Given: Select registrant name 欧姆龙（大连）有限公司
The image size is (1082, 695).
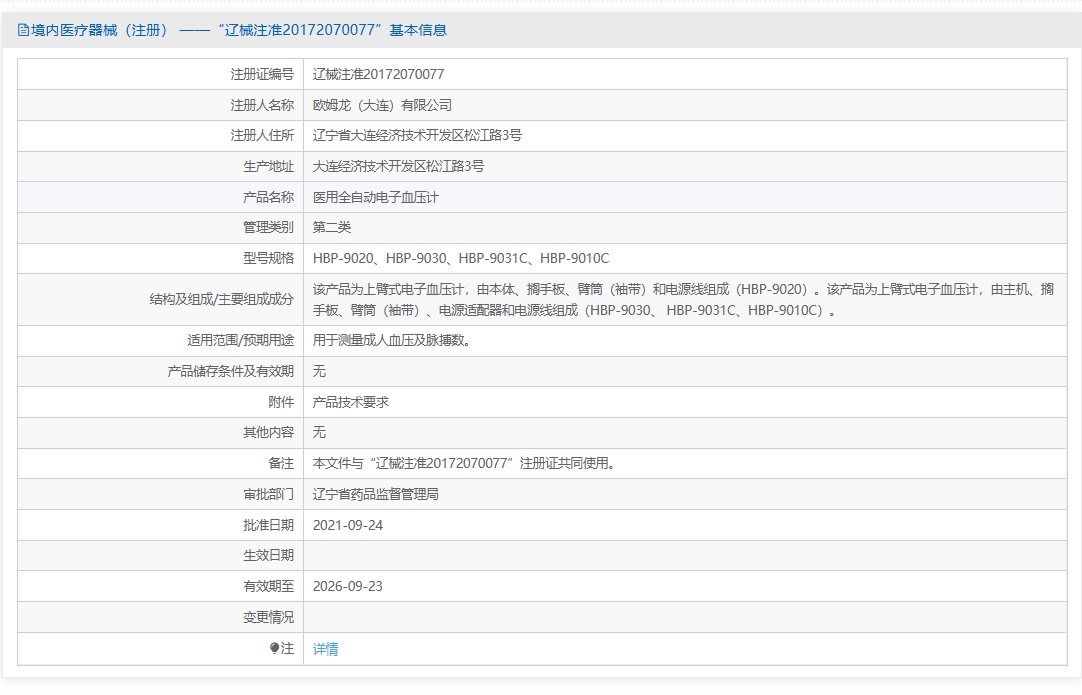Looking at the screenshot, I should pos(382,105).
